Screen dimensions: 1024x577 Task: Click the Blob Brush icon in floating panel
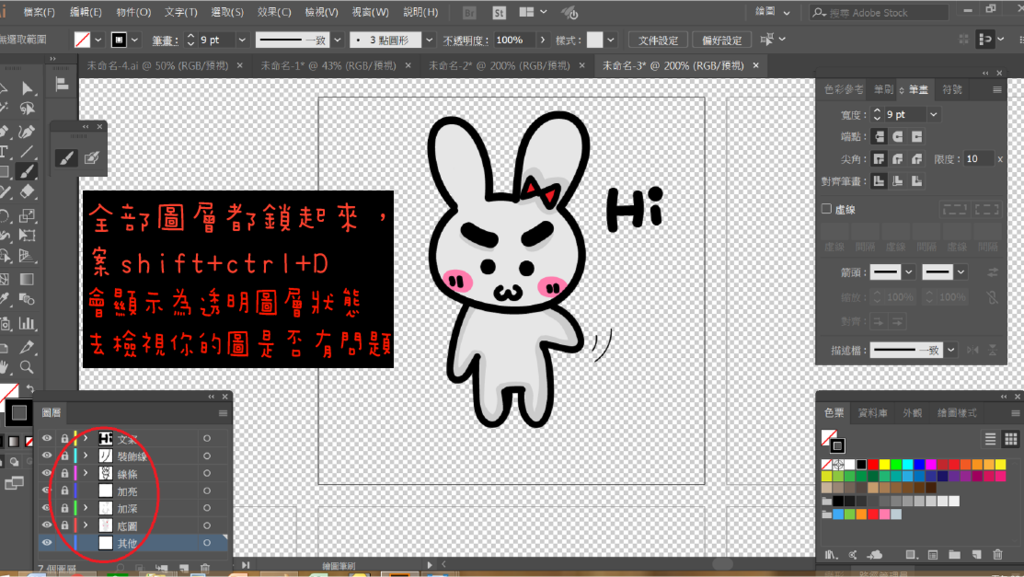pos(91,158)
